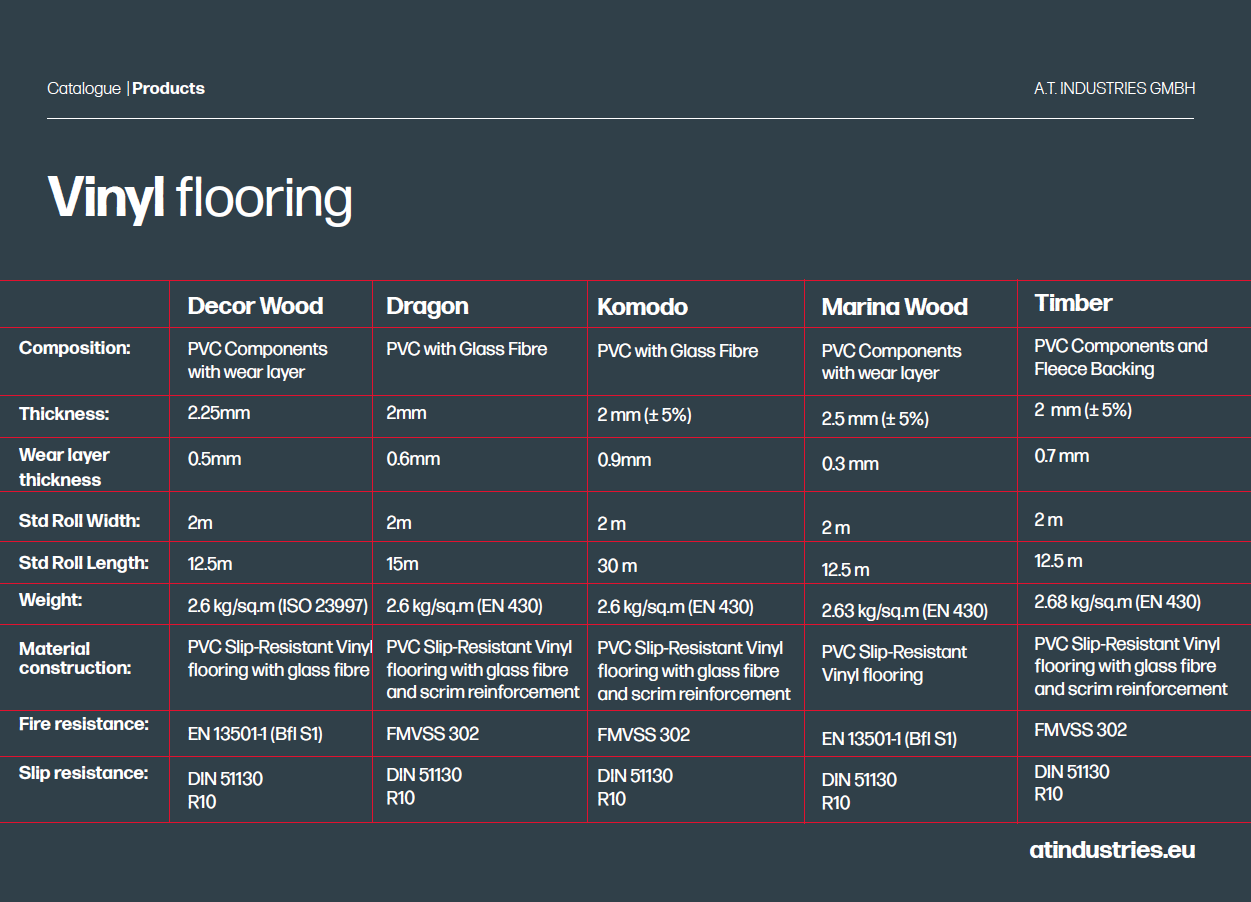Screen dimensions: 1251x902
Task: Click the ISO 23997 weight cell
Action: 277,606
